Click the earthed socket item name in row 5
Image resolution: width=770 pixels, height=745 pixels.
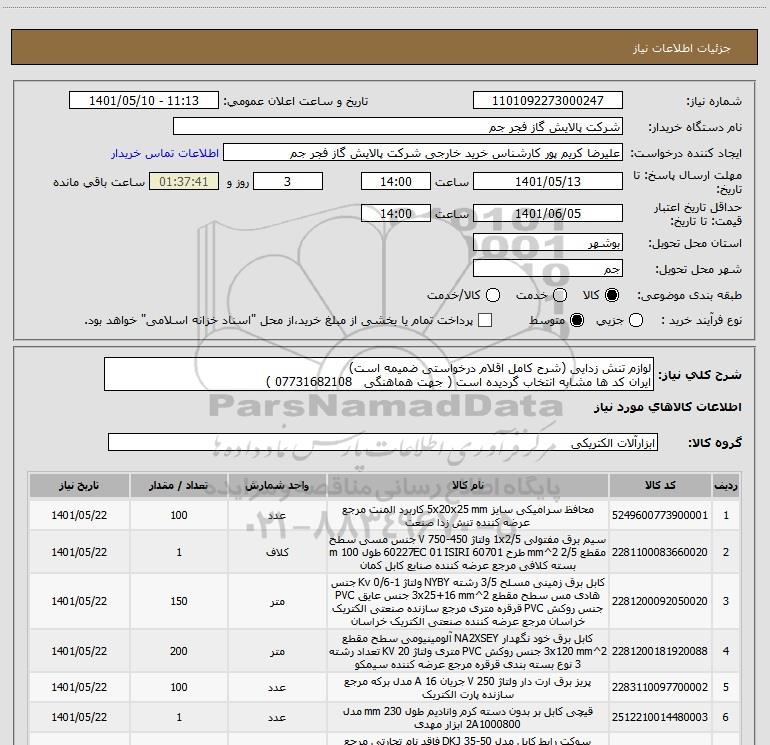(x=468, y=688)
